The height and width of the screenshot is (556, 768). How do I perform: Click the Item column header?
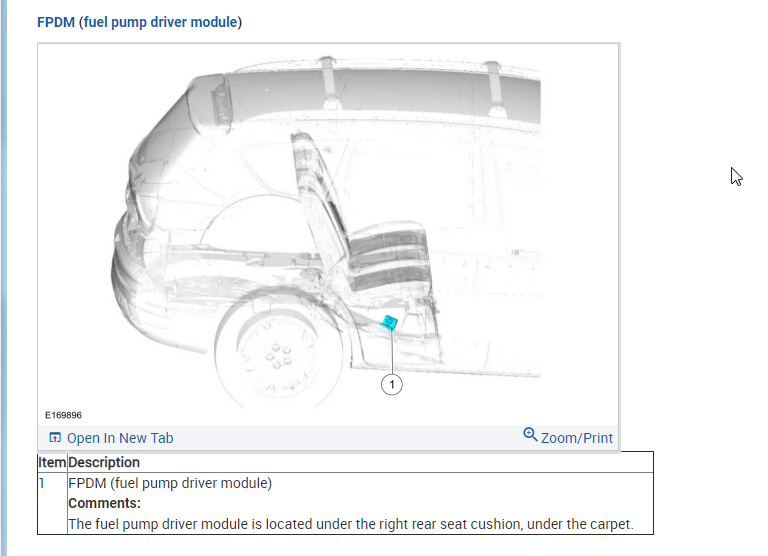(52, 462)
